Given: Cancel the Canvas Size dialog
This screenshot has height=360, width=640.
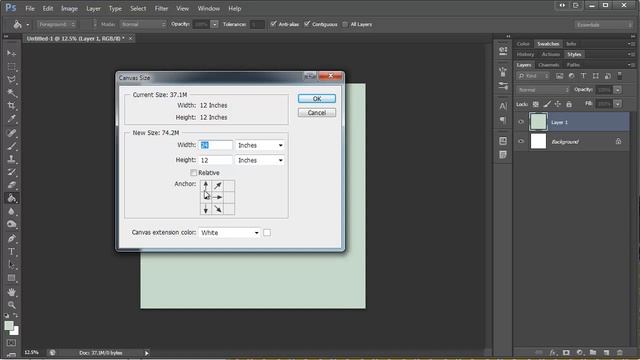Looking at the screenshot, I should point(317,113).
